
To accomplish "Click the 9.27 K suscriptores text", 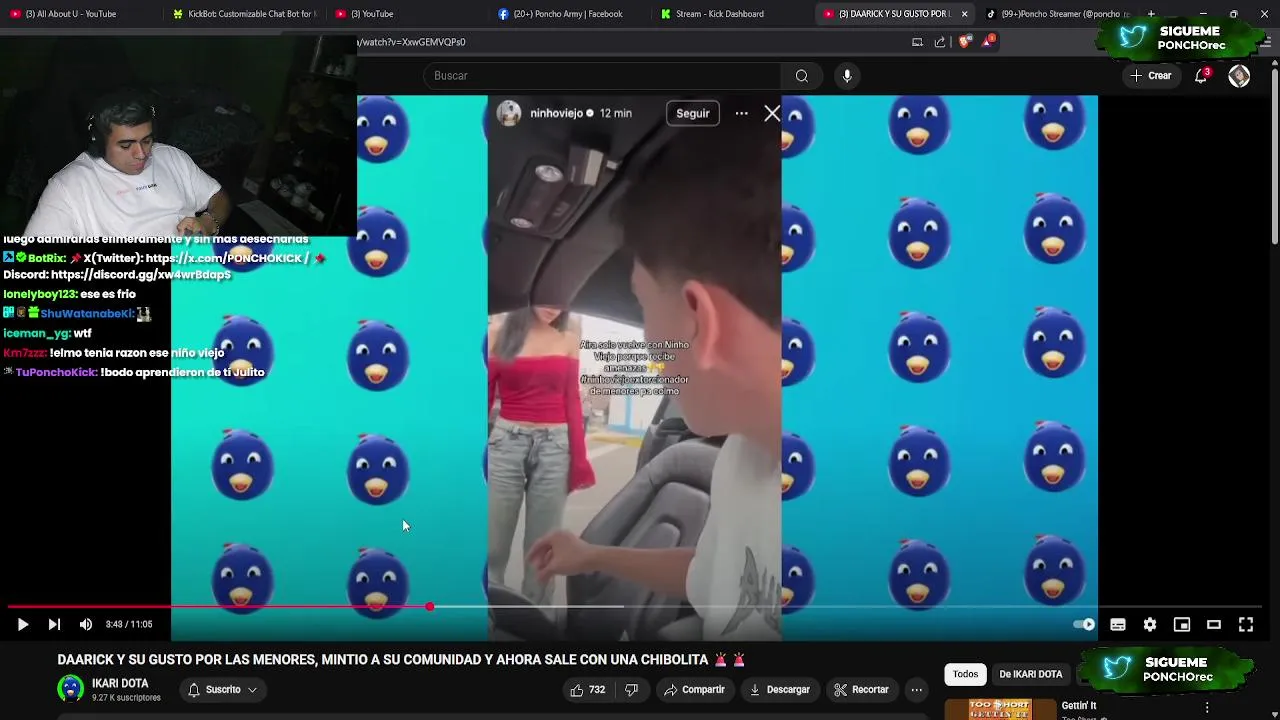I will (126, 698).
